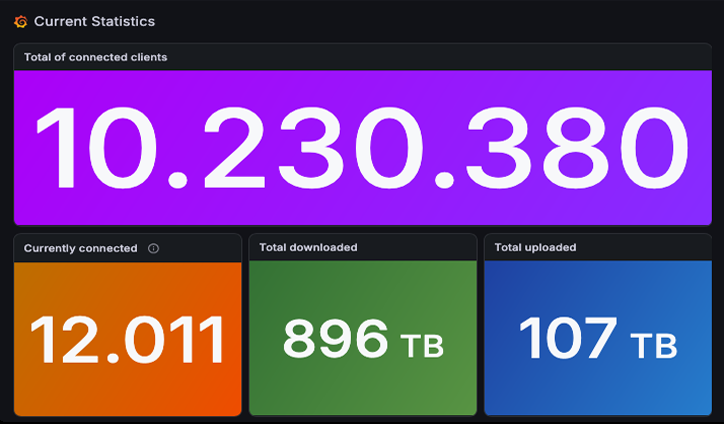Select the Currently connected panel title

coord(81,248)
